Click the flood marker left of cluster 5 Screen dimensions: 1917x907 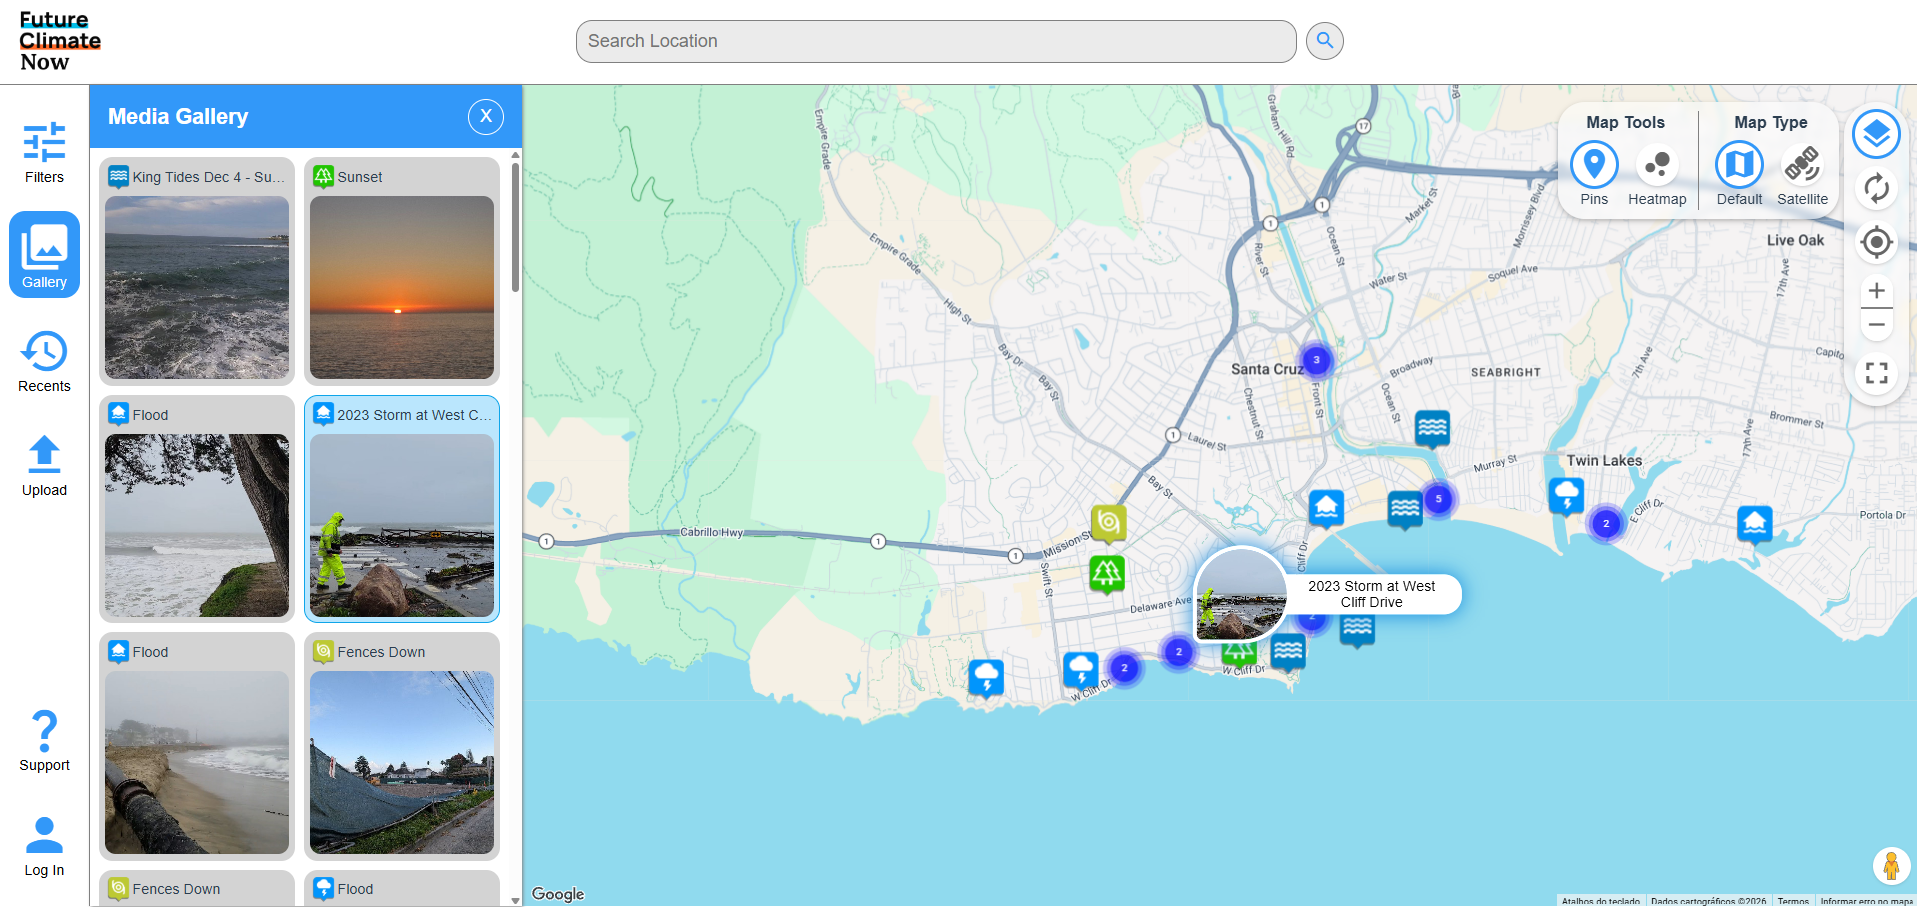[x=1326, y=509]
